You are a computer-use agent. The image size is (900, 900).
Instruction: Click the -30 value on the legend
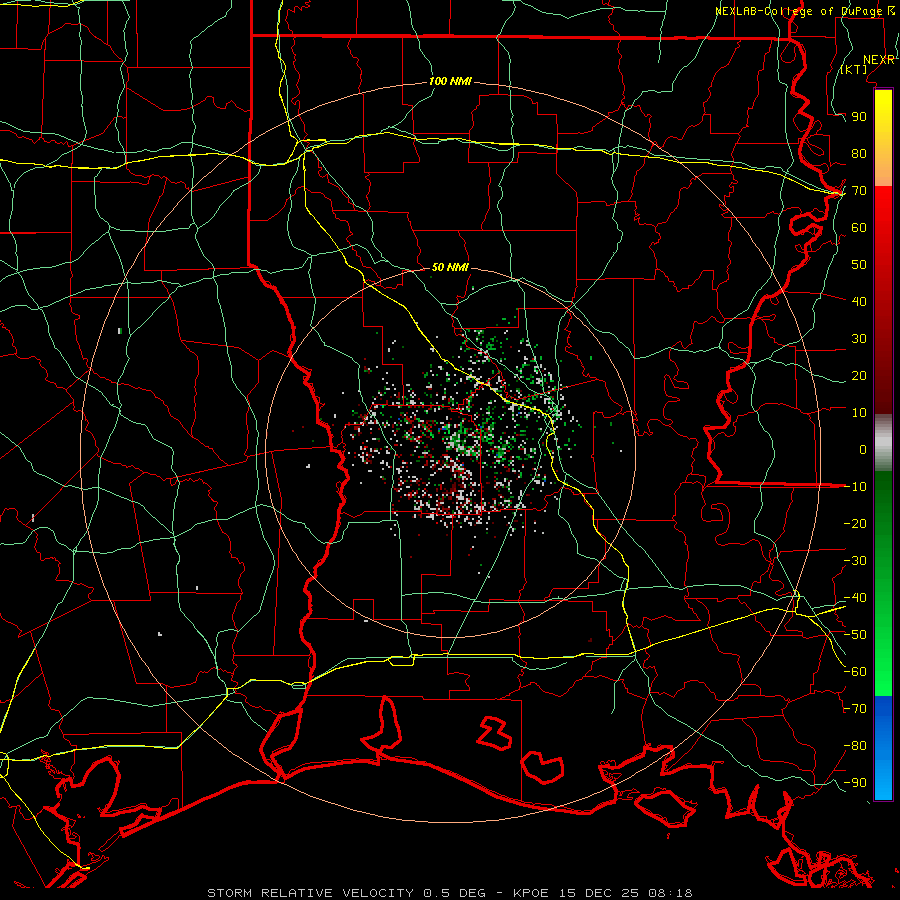point(855,561)
